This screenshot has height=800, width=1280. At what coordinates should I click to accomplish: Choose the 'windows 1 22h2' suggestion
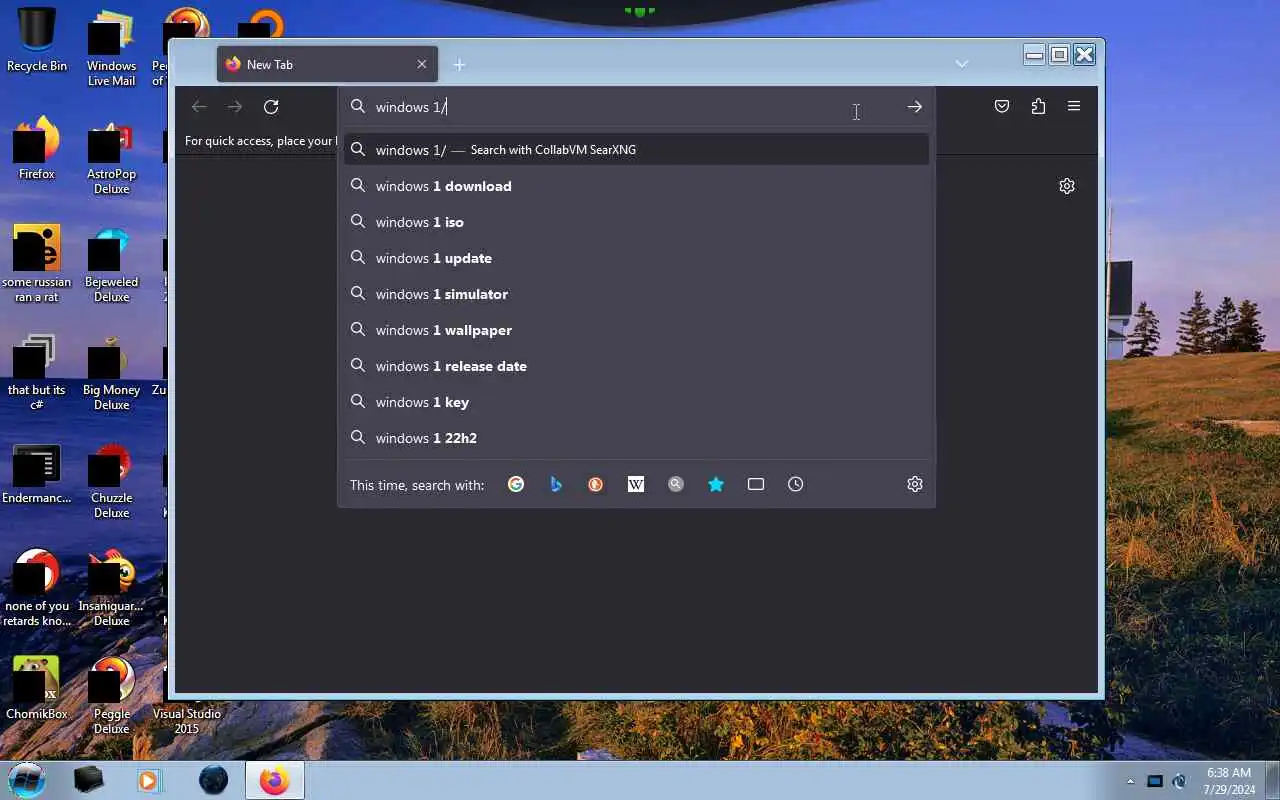636,438
